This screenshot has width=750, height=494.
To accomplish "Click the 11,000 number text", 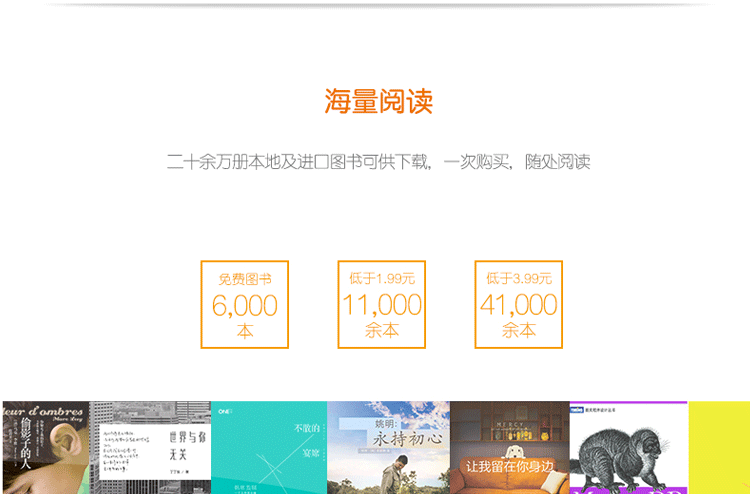I will click(x=381, y=305).
